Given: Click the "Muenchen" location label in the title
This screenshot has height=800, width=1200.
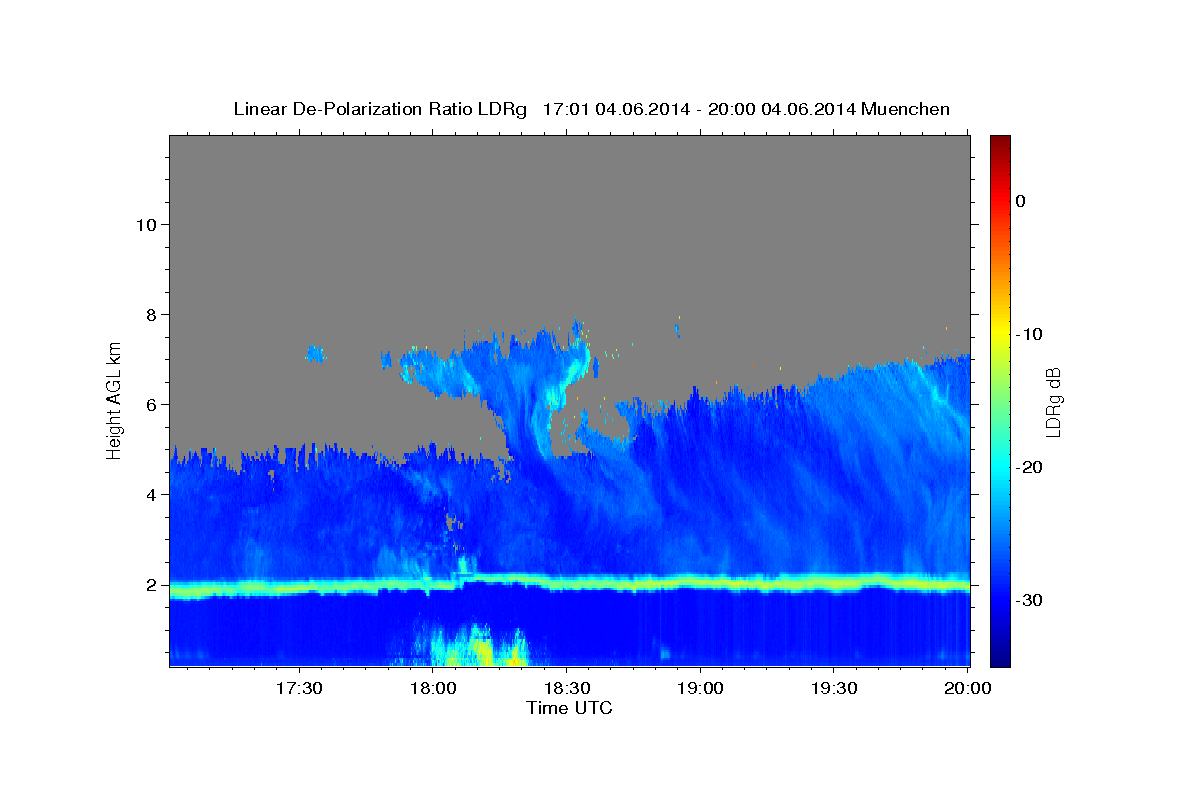Looking at the screenshot, I should pos(906,109).
